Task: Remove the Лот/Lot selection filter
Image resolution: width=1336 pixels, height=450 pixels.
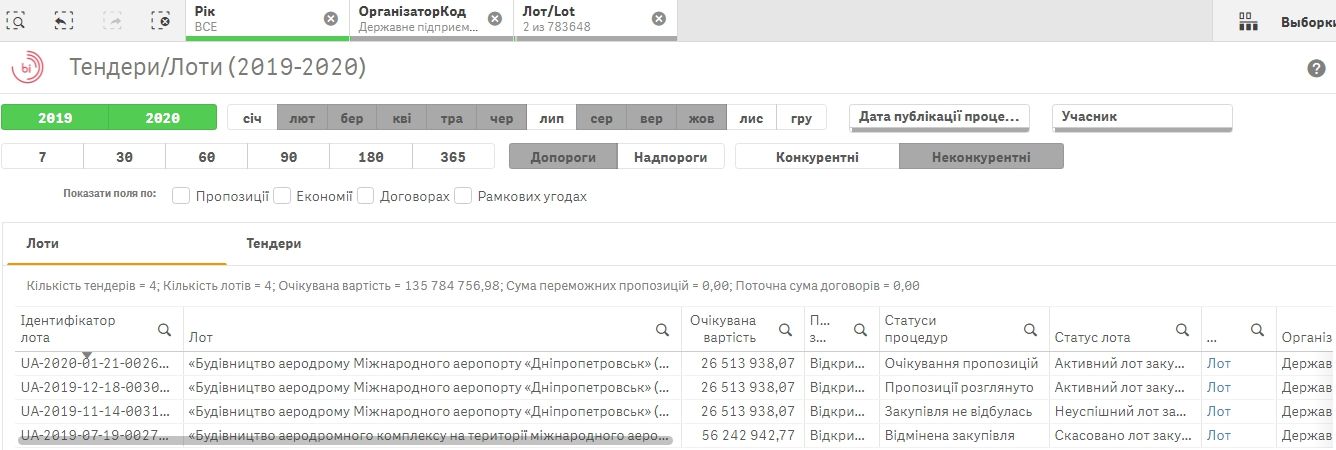Action: (x=658, y=19)
